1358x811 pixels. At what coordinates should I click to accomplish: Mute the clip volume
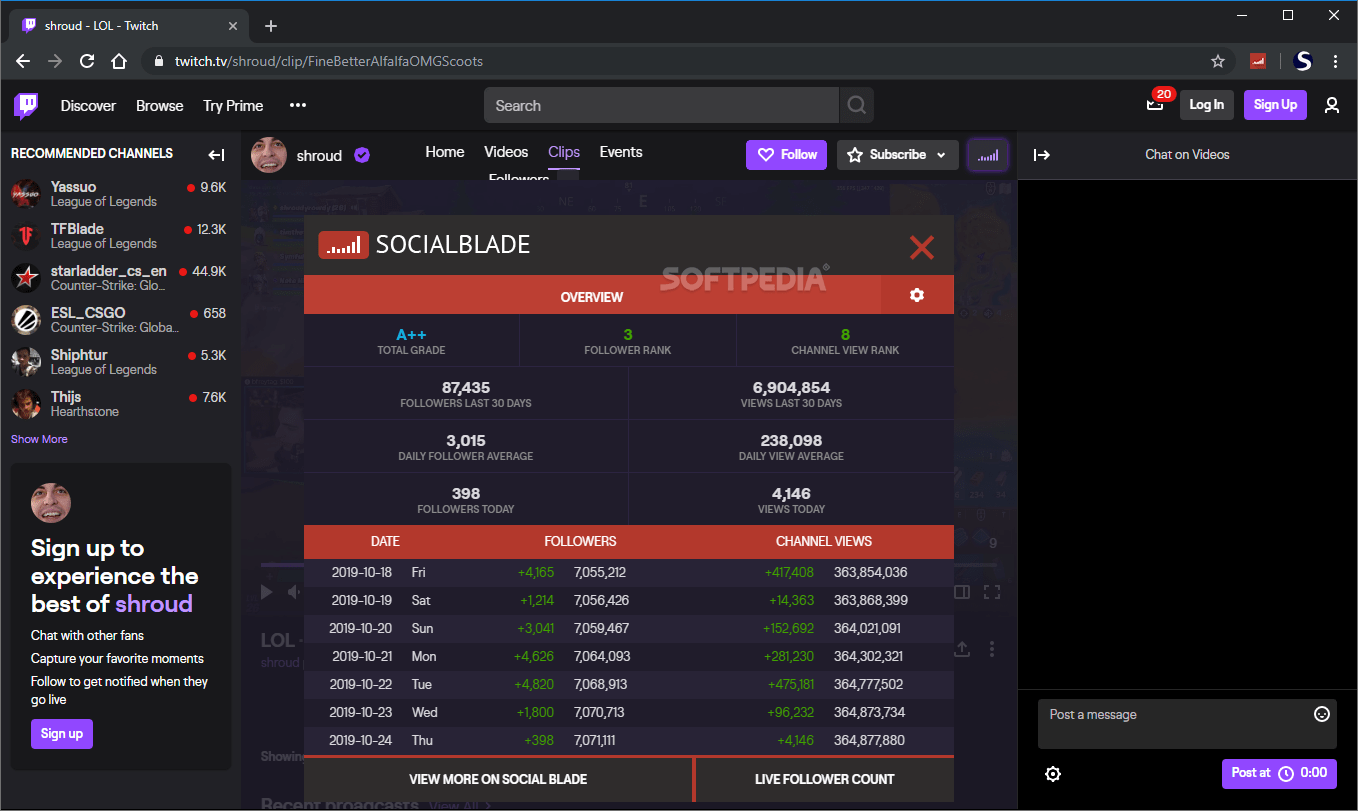click(294, 592)
